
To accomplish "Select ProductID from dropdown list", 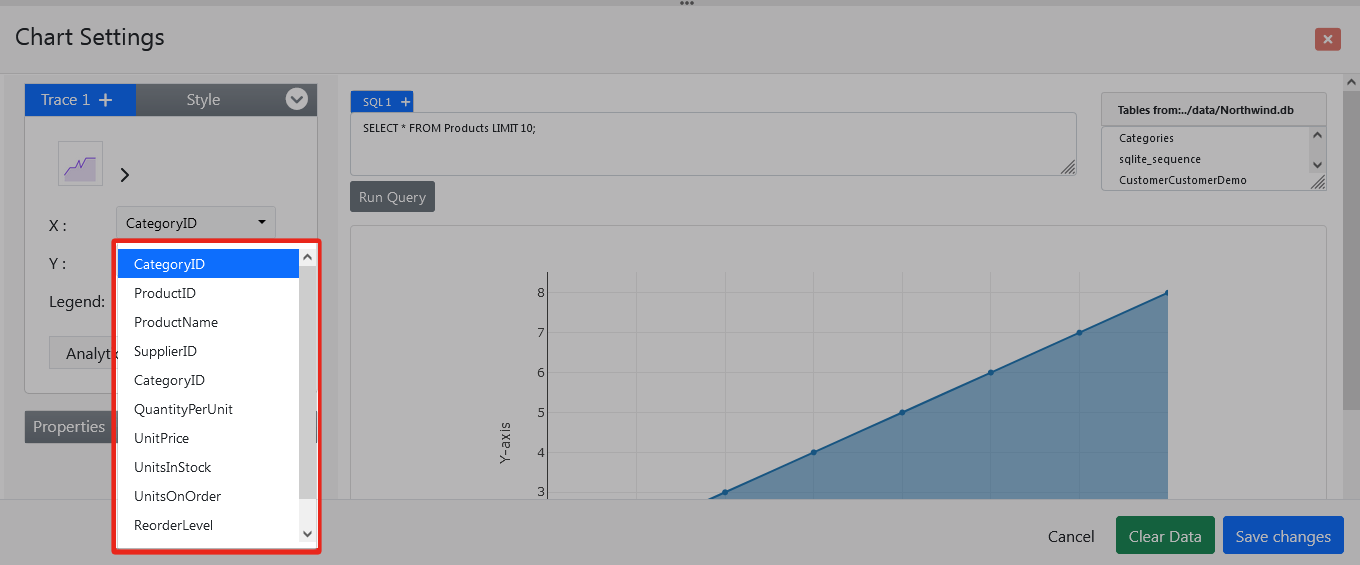I will 165,293.
